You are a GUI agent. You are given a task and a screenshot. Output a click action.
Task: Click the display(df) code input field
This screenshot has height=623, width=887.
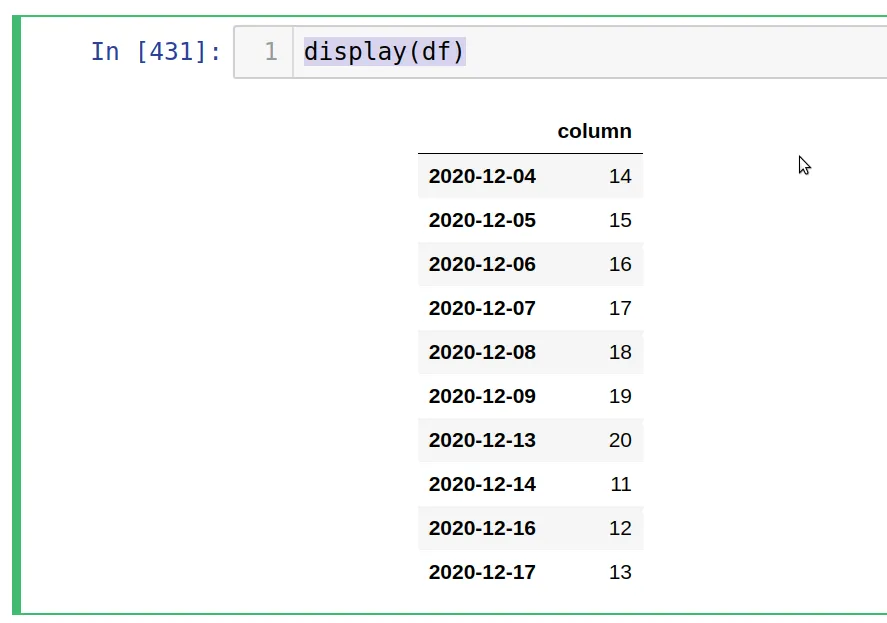(589, 52)
